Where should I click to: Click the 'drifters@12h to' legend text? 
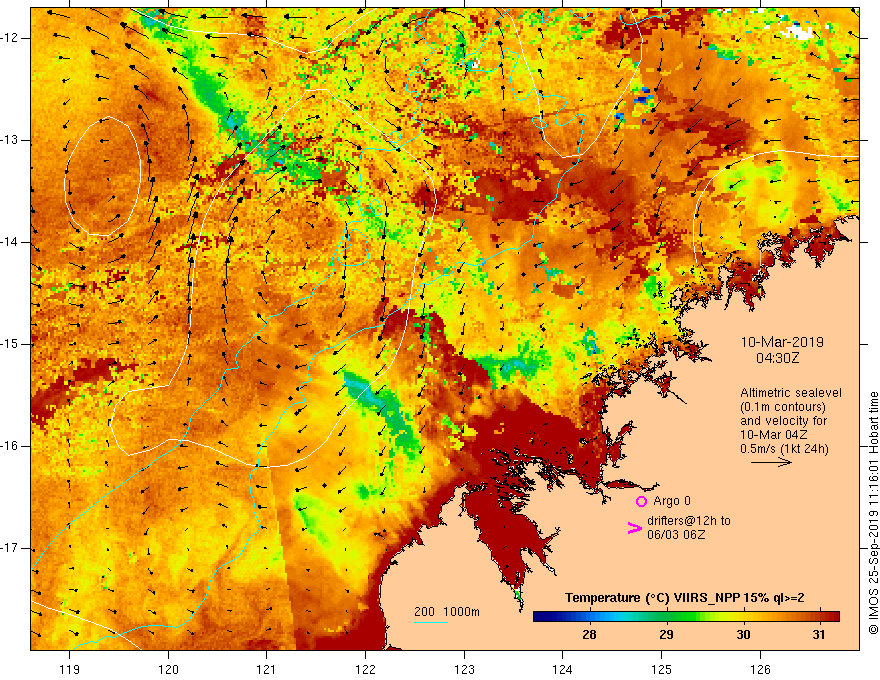coord(689,521)
